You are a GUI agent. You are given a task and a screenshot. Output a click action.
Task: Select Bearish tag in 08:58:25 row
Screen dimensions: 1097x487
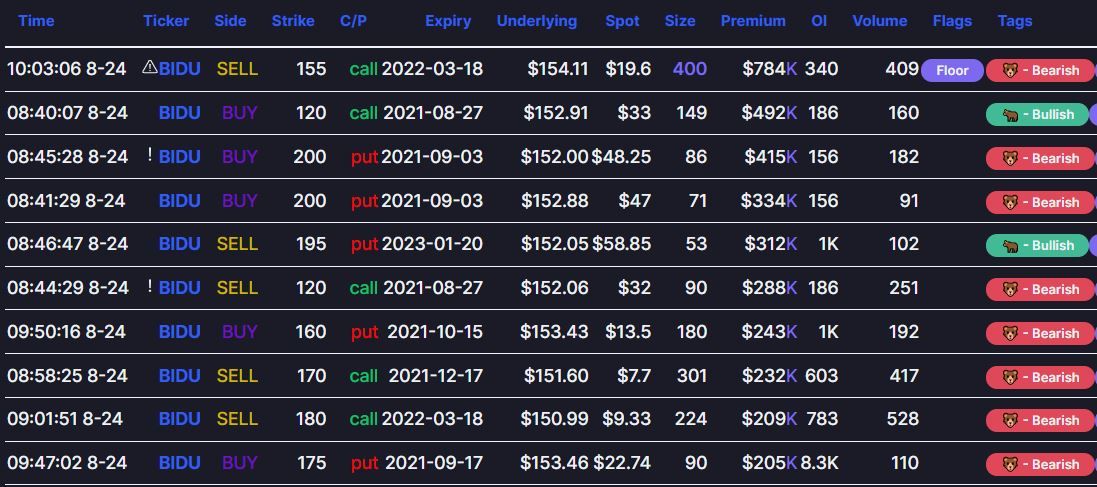pyautogui.click(x=1042, y=377)
